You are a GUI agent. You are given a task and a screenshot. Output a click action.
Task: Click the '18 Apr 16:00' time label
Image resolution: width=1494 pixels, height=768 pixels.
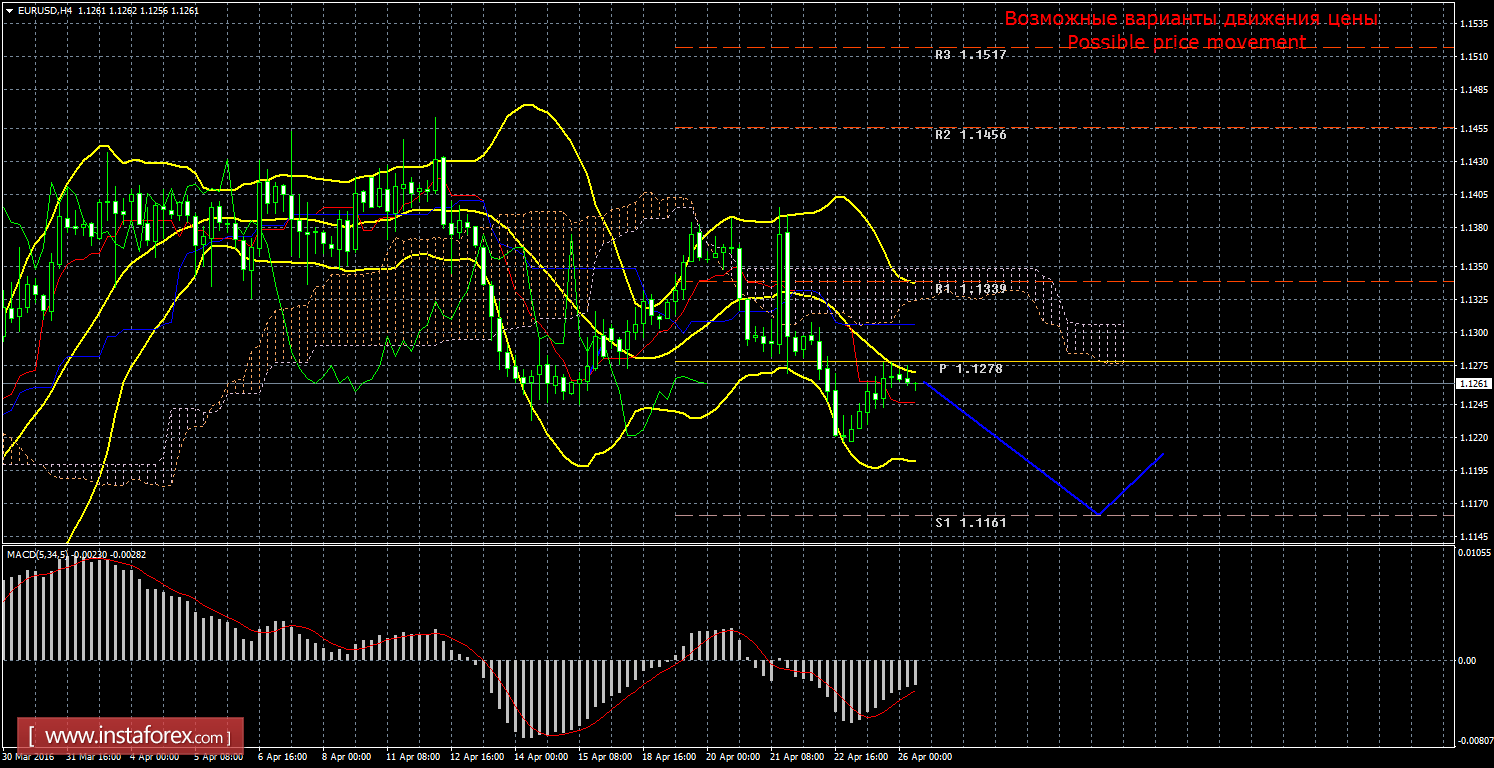tap(668, 757)
